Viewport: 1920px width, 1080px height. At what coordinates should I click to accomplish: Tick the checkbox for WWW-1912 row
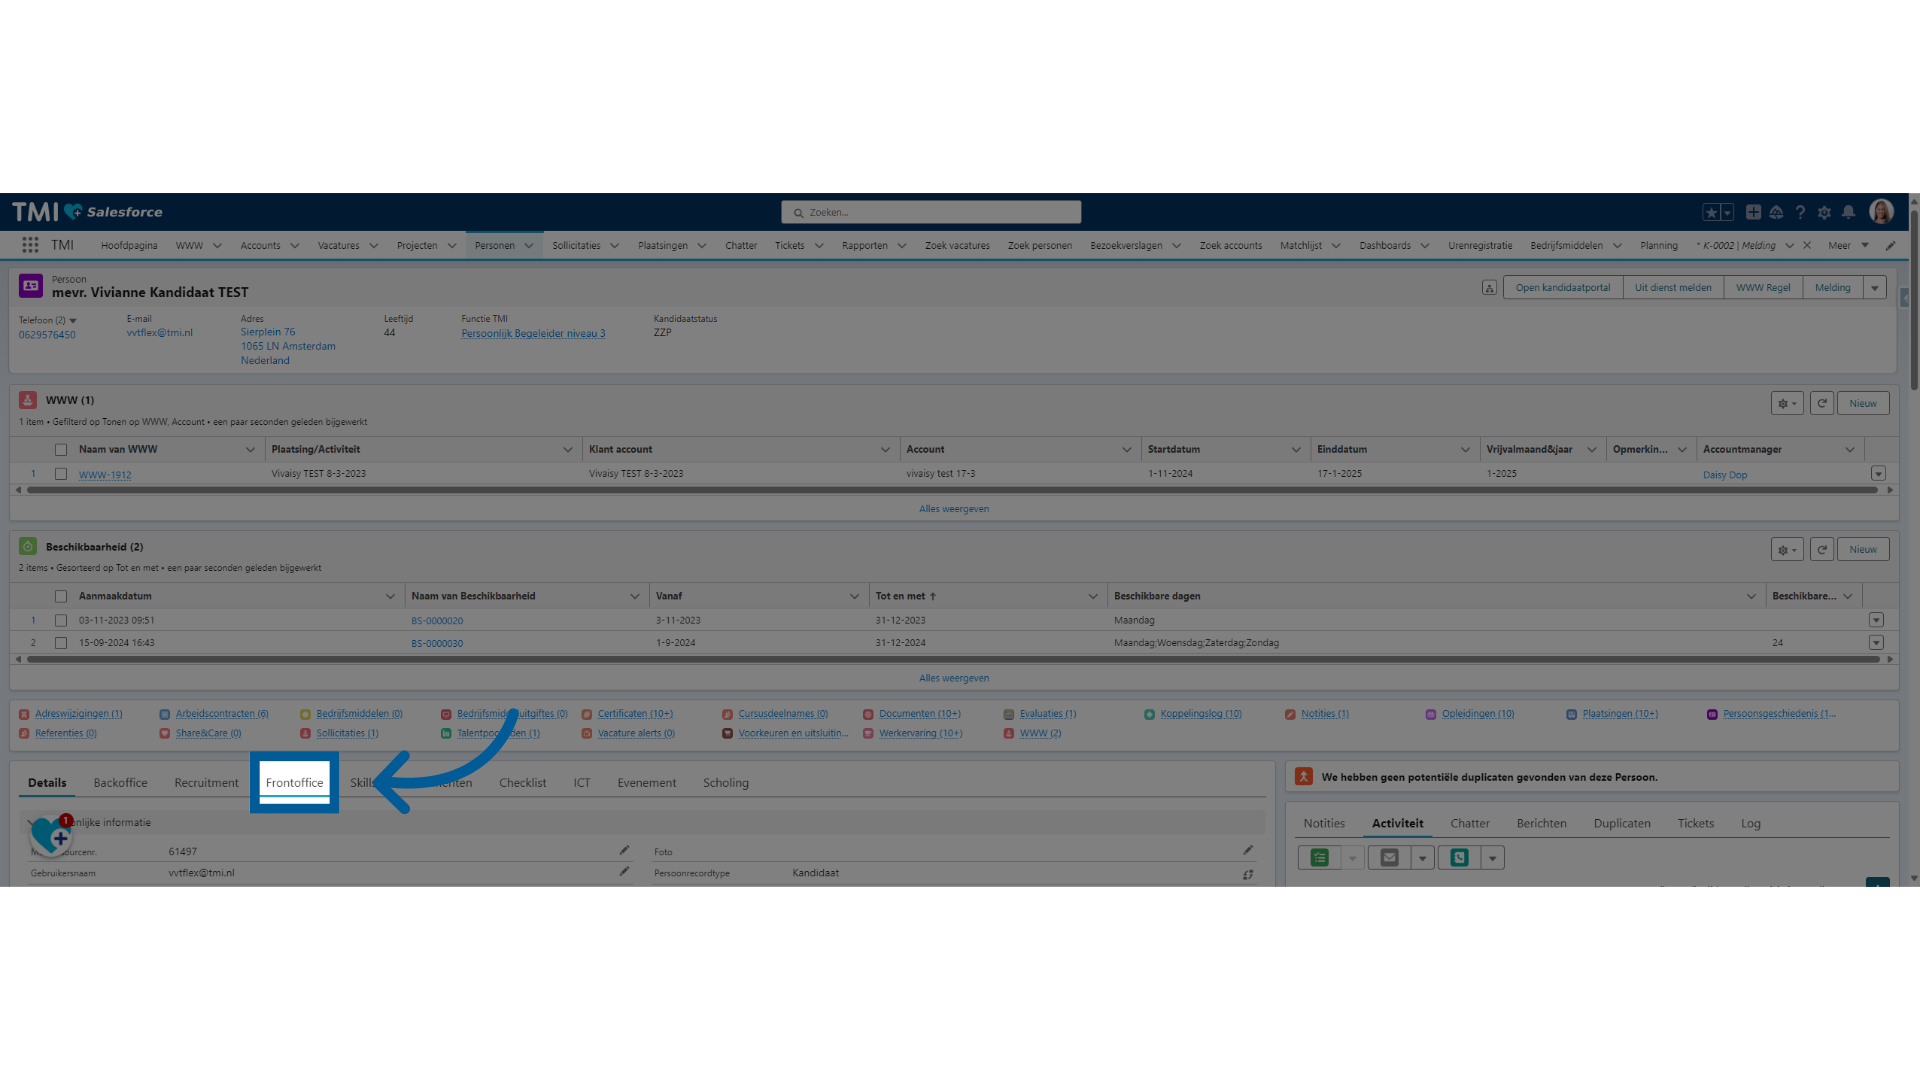pyautogui.click(x=61, y=474)
